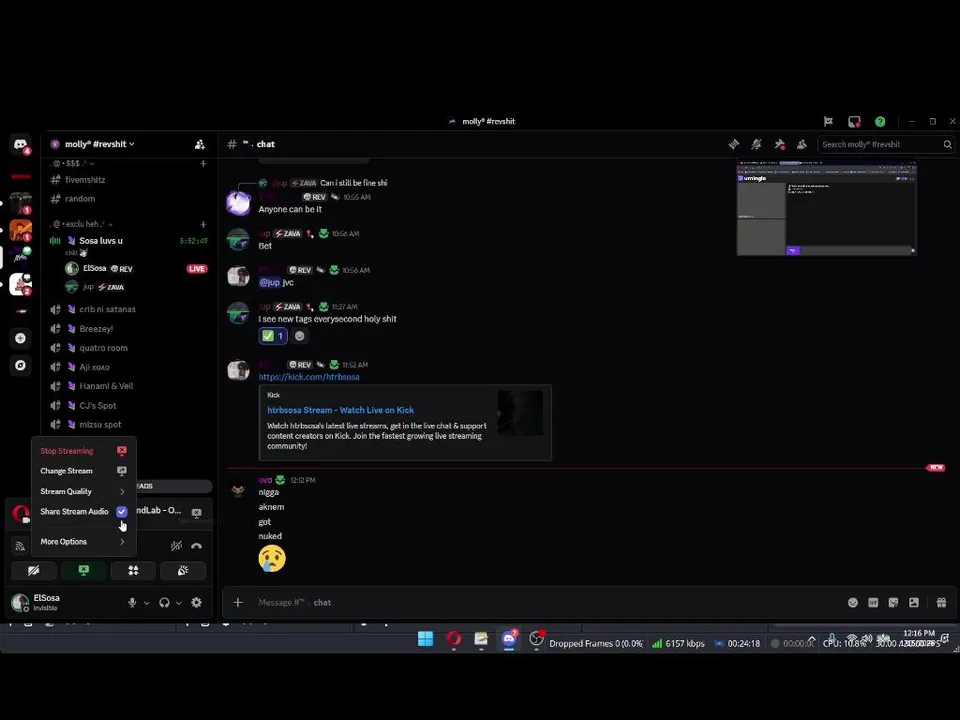Open the headphones output options chevron

[179, 603]
